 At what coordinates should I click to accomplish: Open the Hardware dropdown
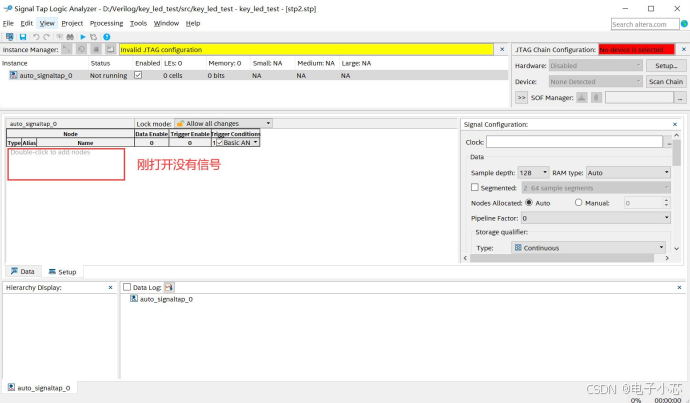(595, 66)
